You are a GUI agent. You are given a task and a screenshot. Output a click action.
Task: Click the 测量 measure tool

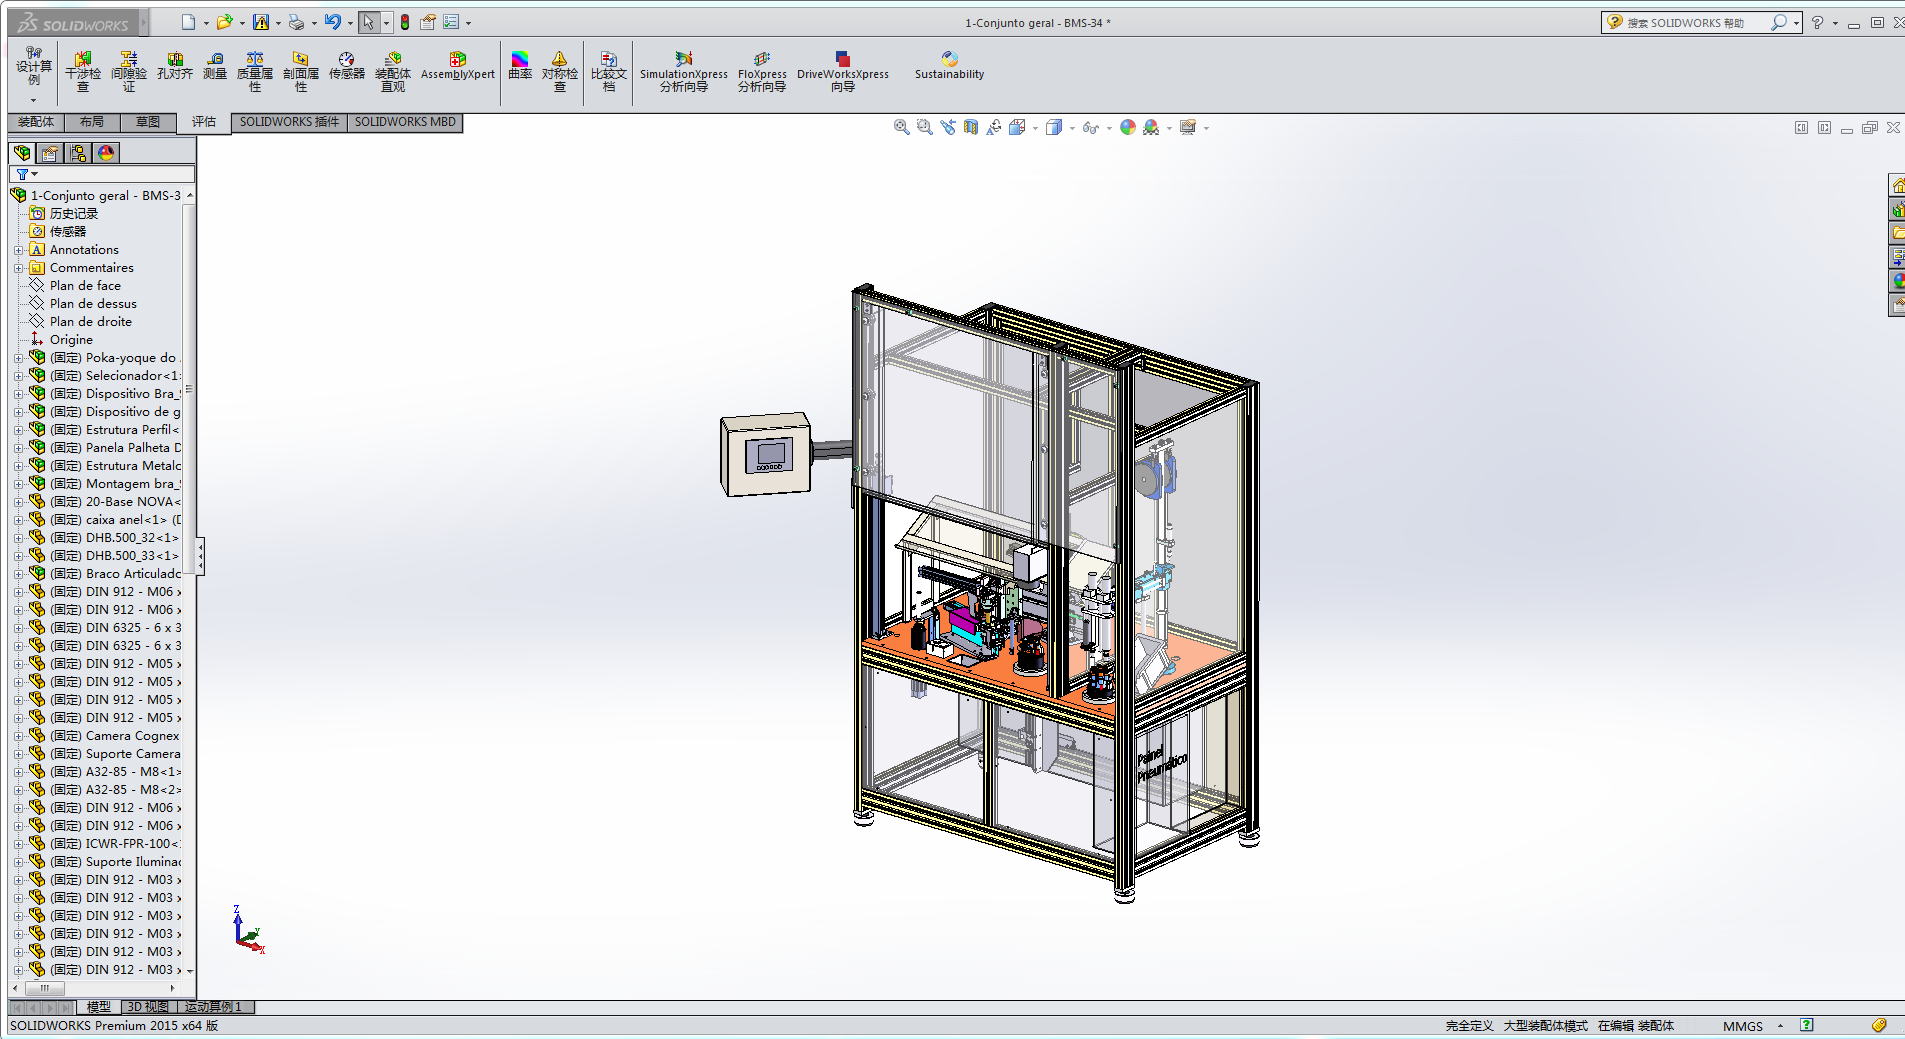pos(215,66)
